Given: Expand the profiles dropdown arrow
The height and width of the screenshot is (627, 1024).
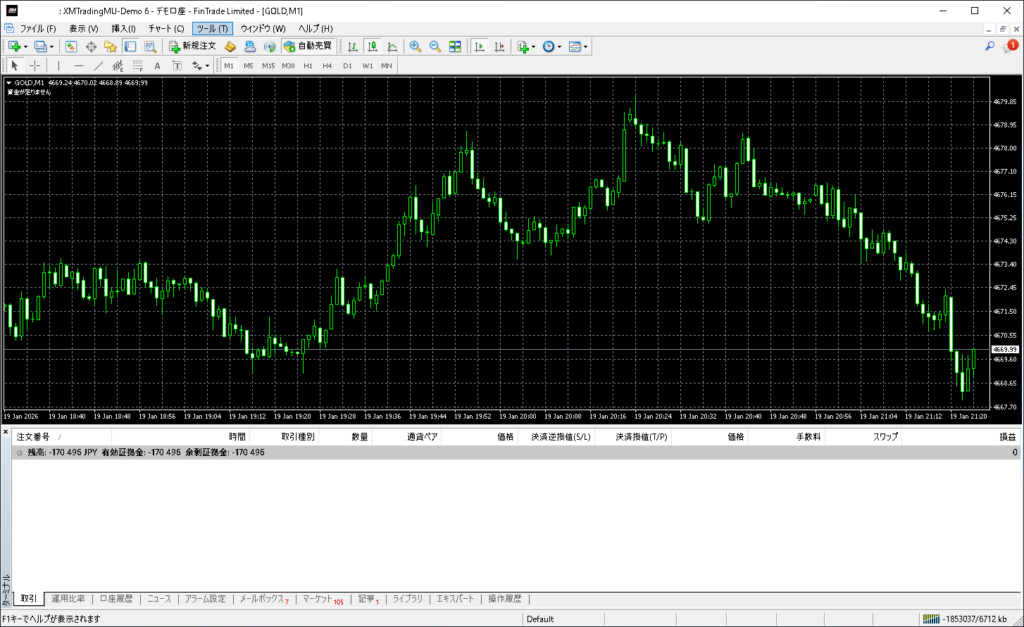Looking at the screenshot, I should pyautogui.click(x=51, y=46).
